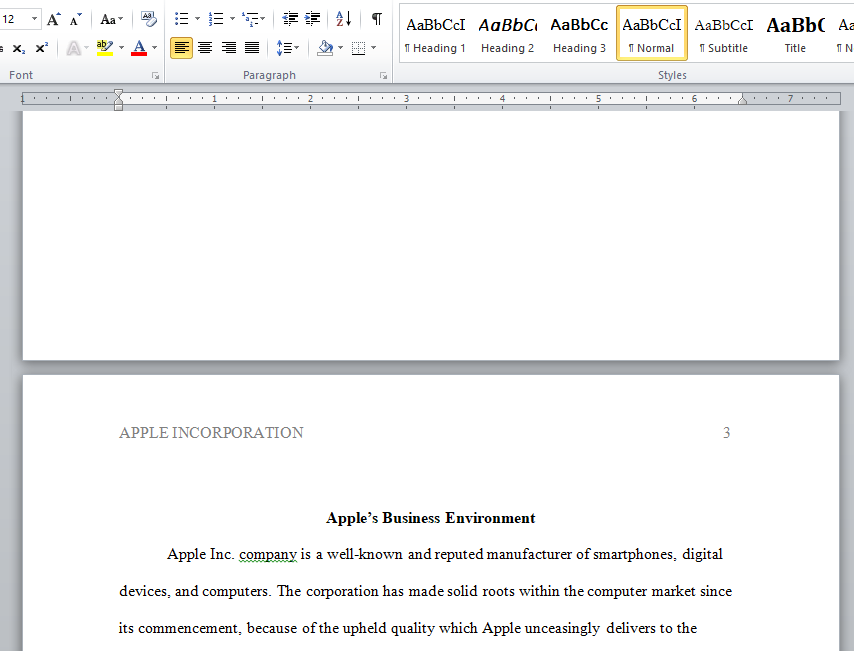This screenshot has width=854, height=651.
Task: Toggle Show/Hide paragraph marks
Action: coord(376,19)
